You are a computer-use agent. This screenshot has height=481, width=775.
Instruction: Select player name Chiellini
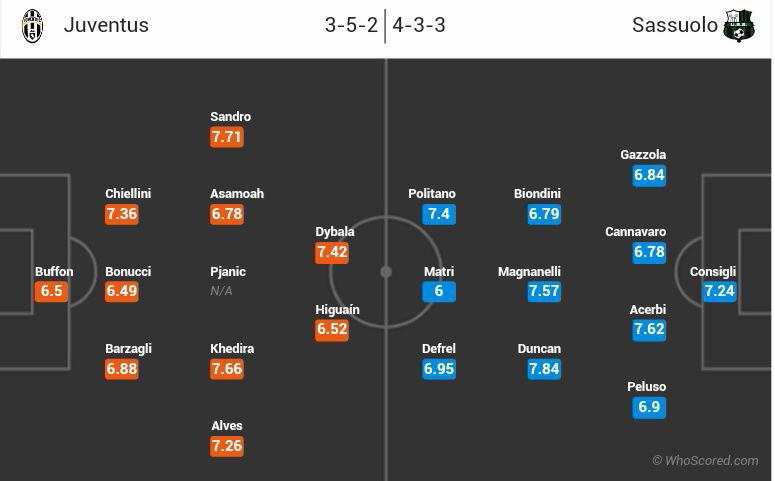(128, 194)
